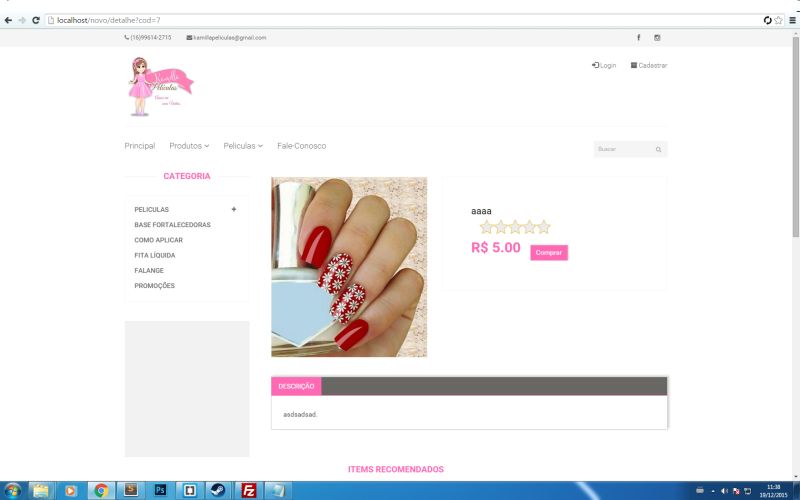Click the page vertical scrollbar thumb
This screenshot has height=500, width=800.
pos(795,137)
